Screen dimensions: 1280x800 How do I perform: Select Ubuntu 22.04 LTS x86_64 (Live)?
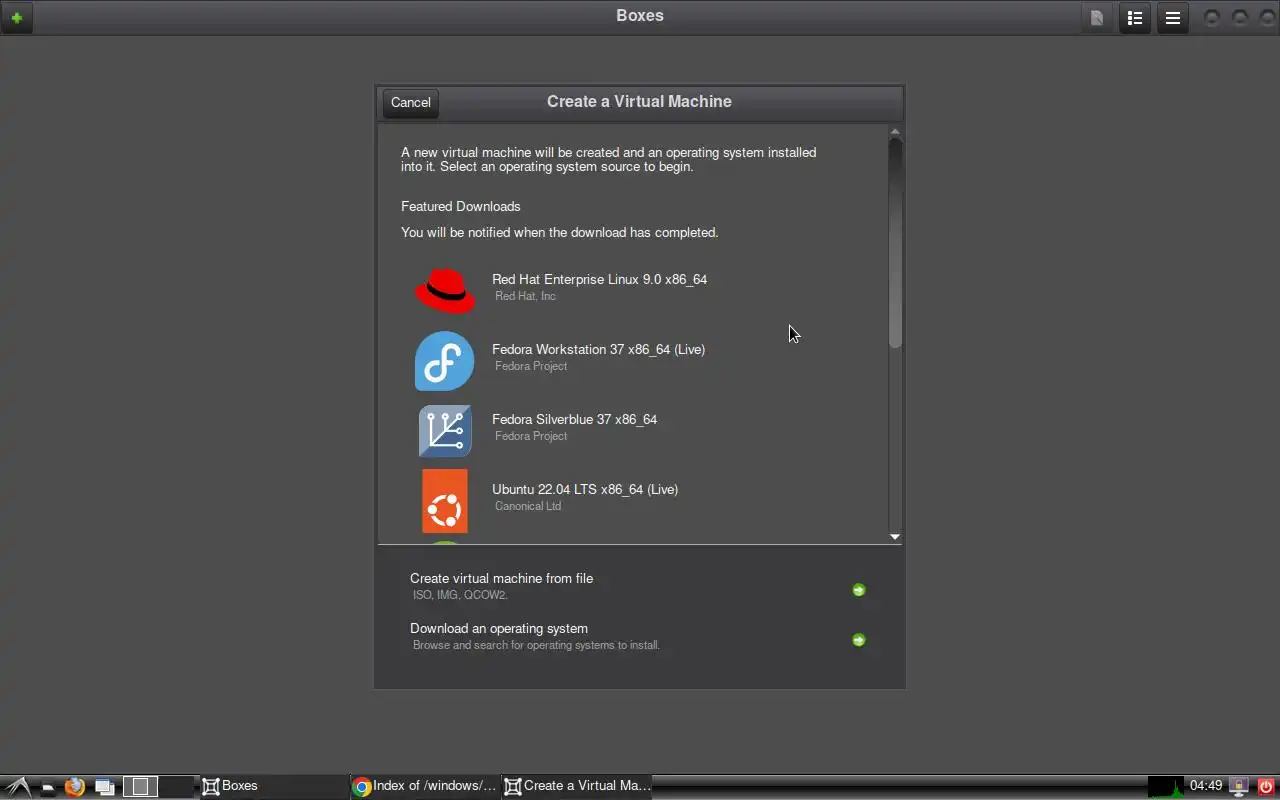pos(633,500)
